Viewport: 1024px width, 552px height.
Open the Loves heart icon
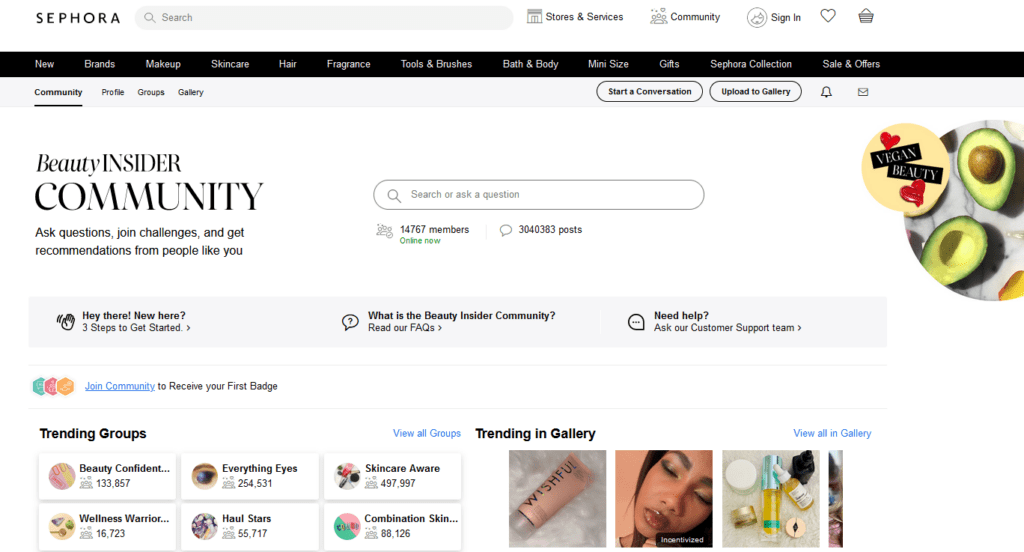(827, 16)
